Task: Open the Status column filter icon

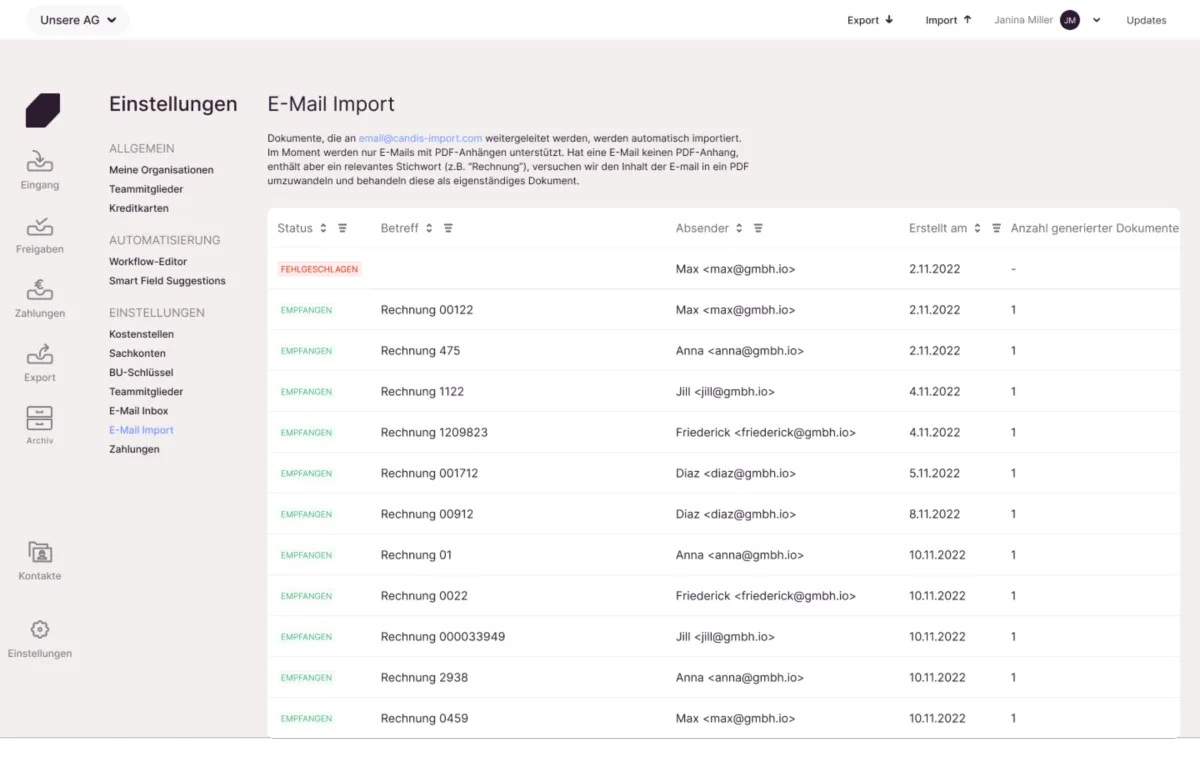Action: coord(342,228)
